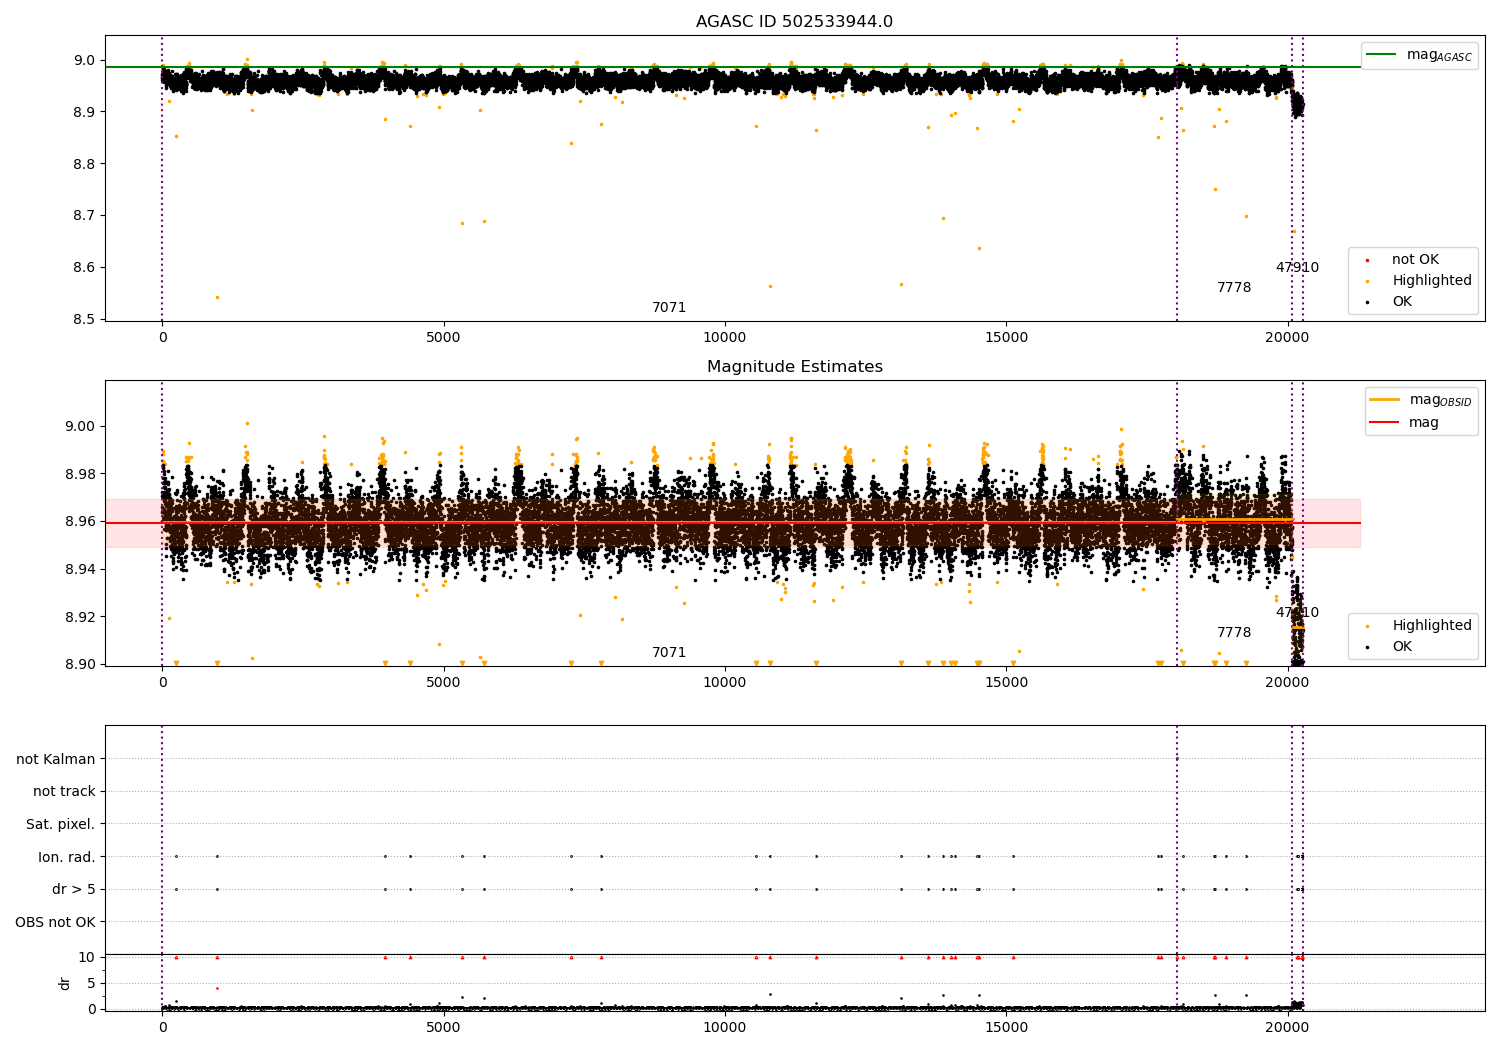Click the 'dr' y-axis label

click(65, 983)
